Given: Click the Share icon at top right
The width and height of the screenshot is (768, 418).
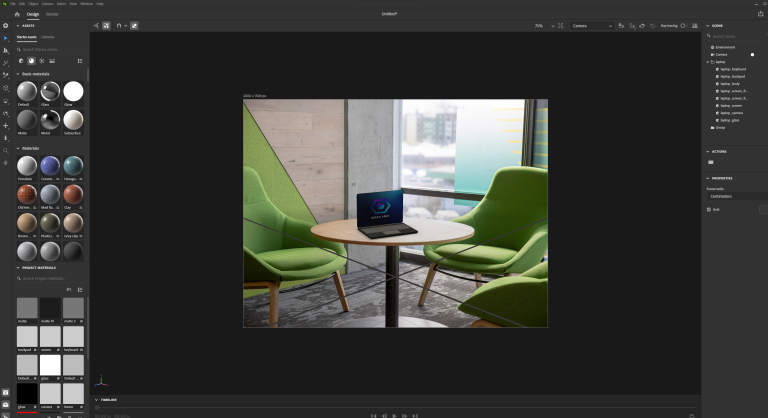Looking at the screenshot, I should tap(760, 14).
